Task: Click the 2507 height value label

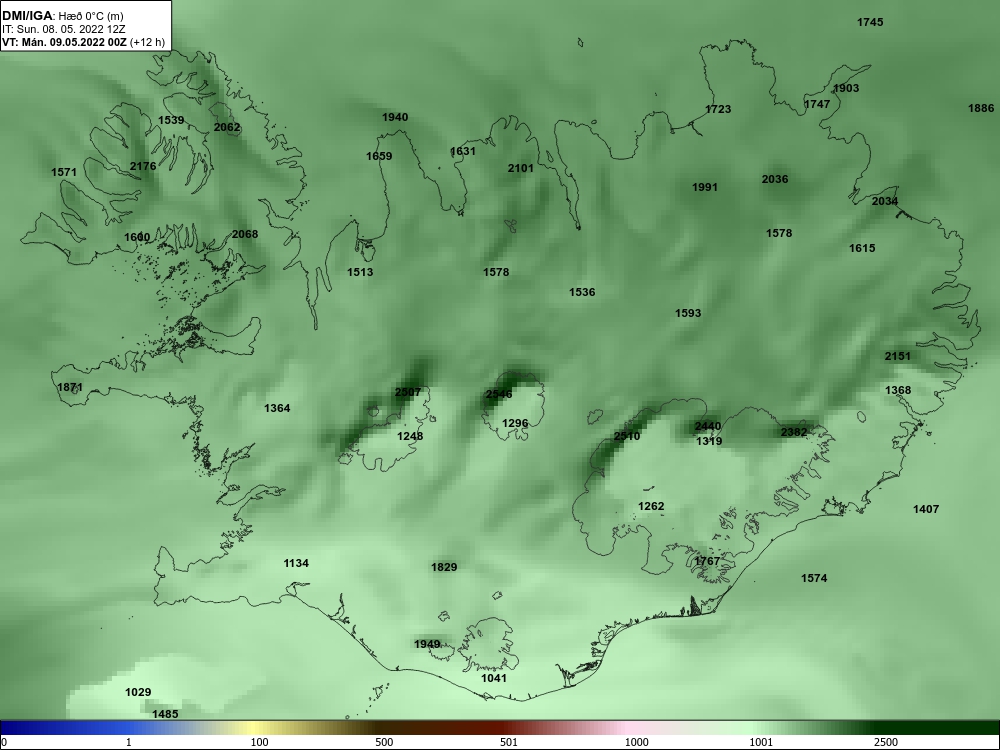Action: pos(408,392)
